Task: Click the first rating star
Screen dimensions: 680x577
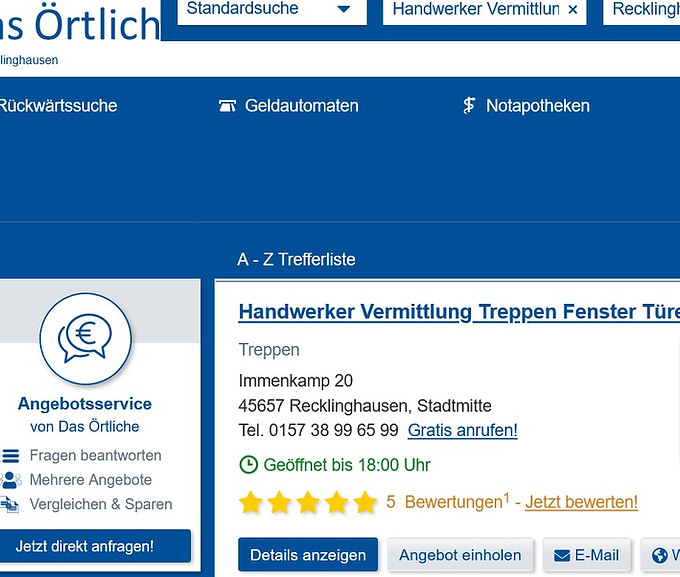Action: point(251,502)
